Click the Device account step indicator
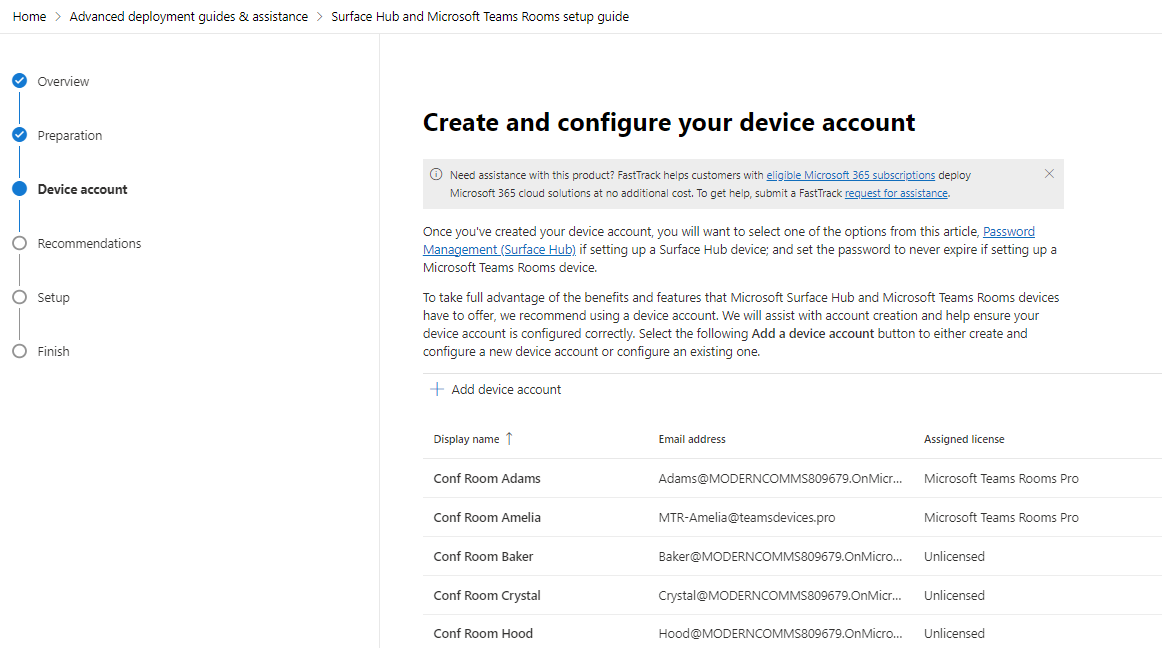 click(x=19, y=189)
